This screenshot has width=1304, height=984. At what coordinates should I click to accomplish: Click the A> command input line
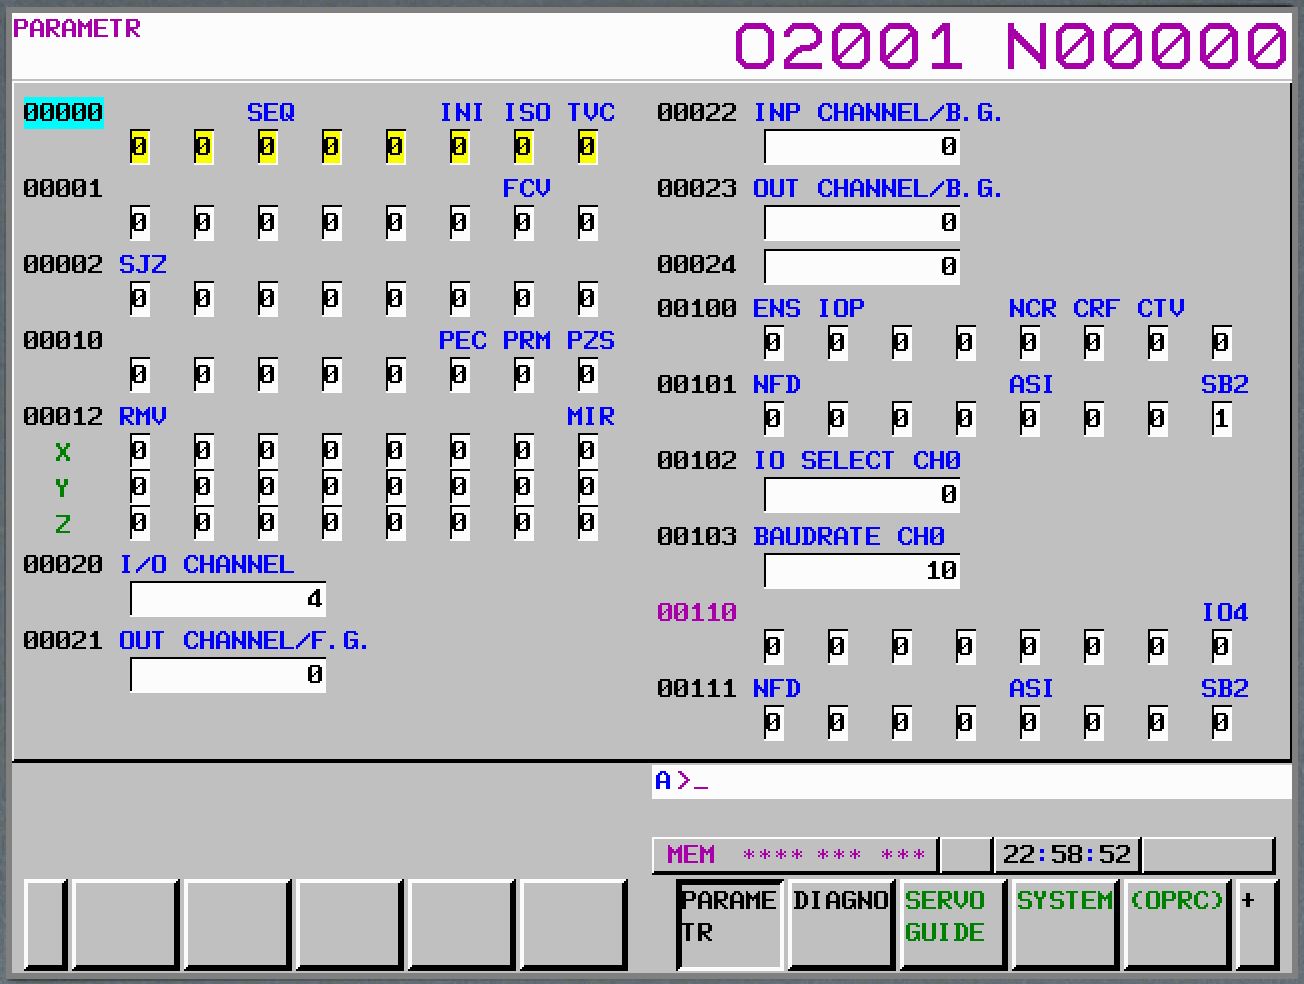click(970, 781)
